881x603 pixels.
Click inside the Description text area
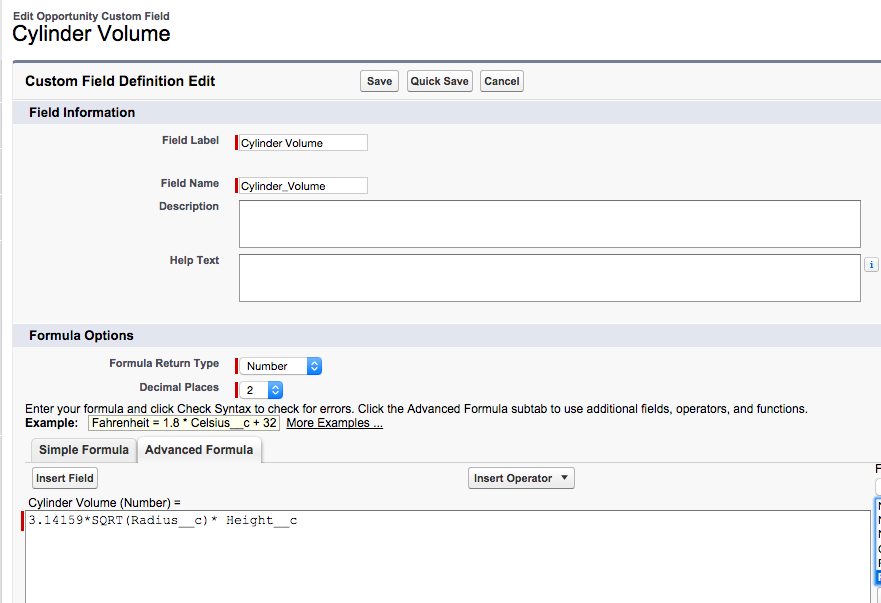click(549, 223)
